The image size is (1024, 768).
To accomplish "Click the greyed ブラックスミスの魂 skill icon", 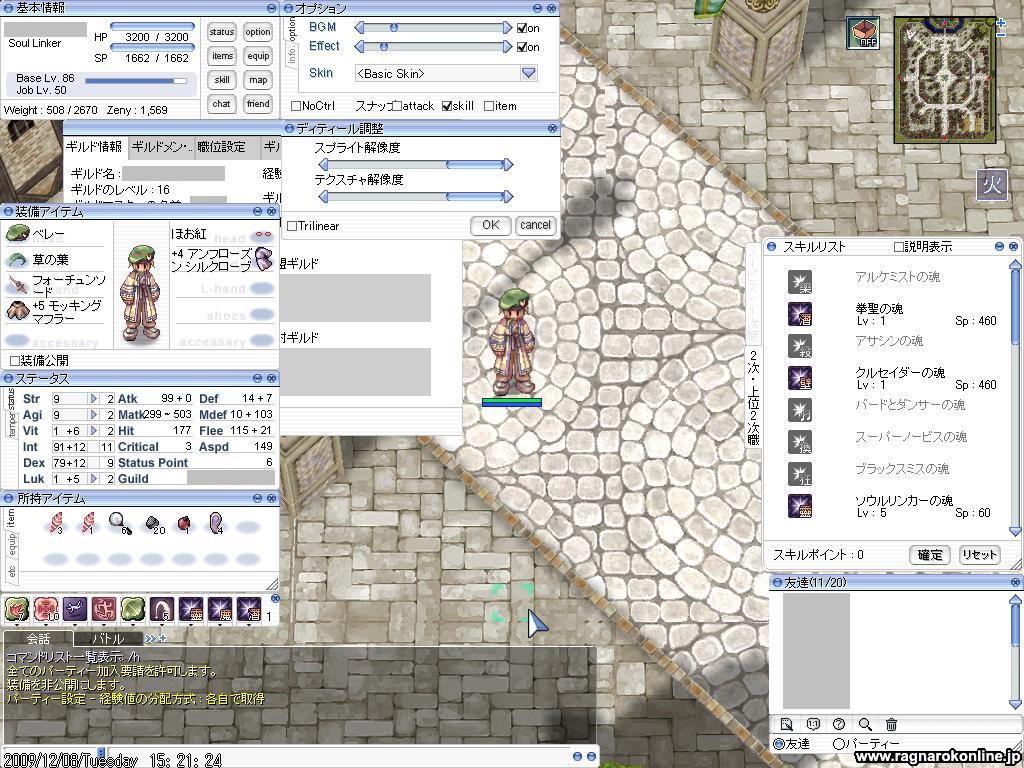I will point(800,474).
